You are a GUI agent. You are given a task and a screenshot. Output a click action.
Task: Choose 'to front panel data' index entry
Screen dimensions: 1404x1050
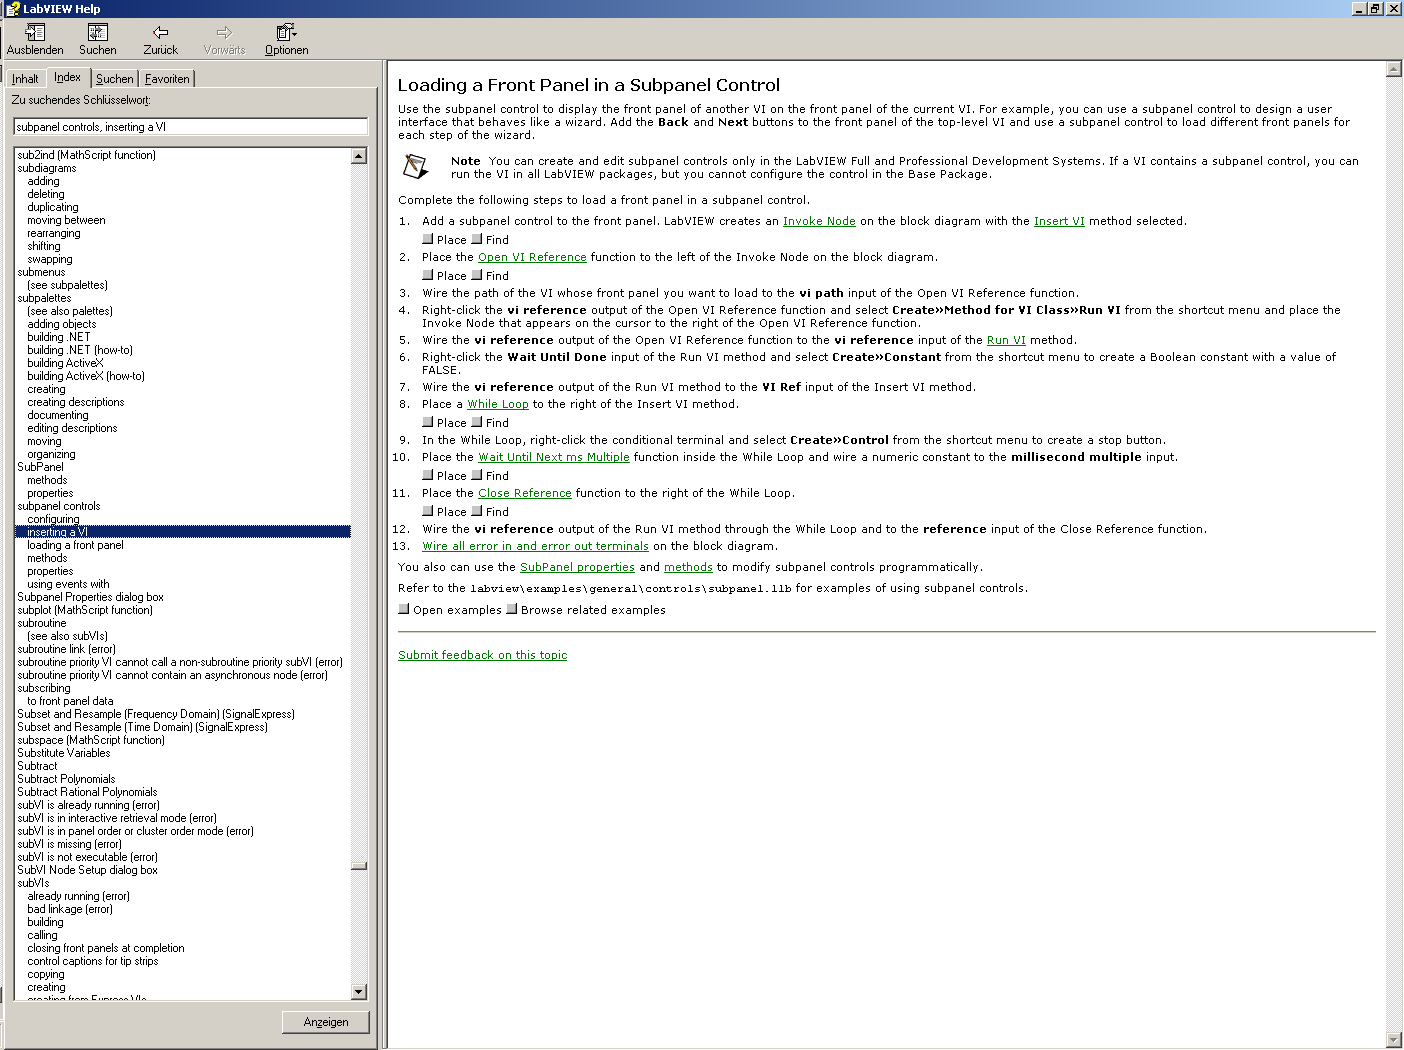tap(71, 701)
